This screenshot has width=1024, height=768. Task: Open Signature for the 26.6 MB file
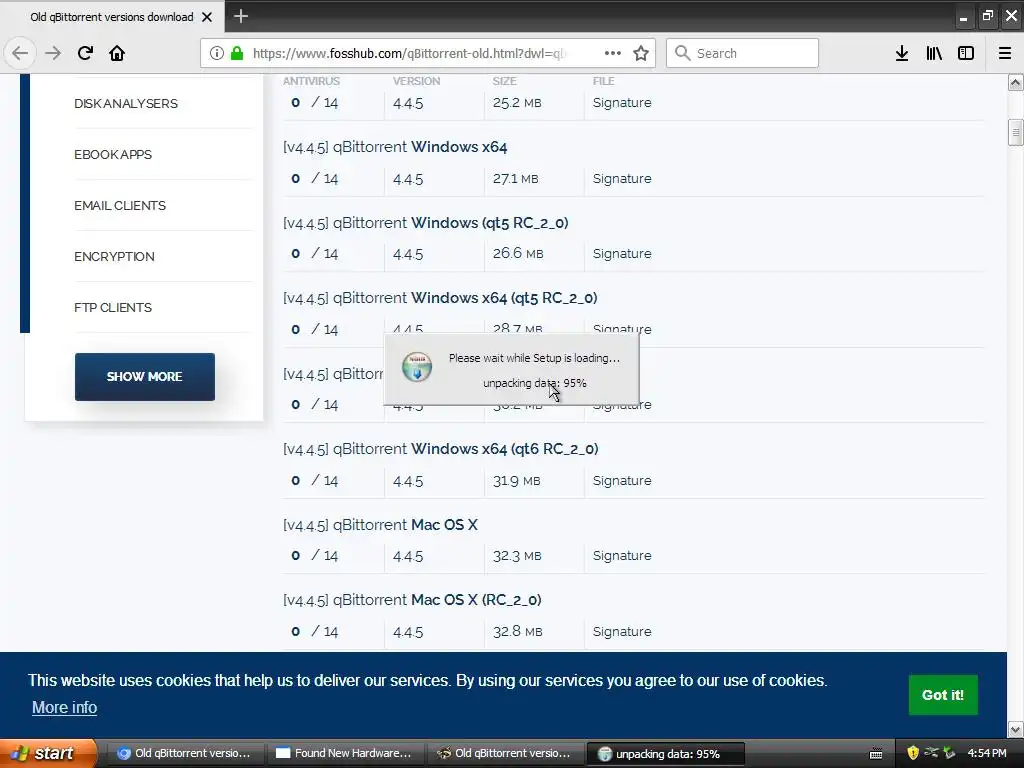coord(622,253)
